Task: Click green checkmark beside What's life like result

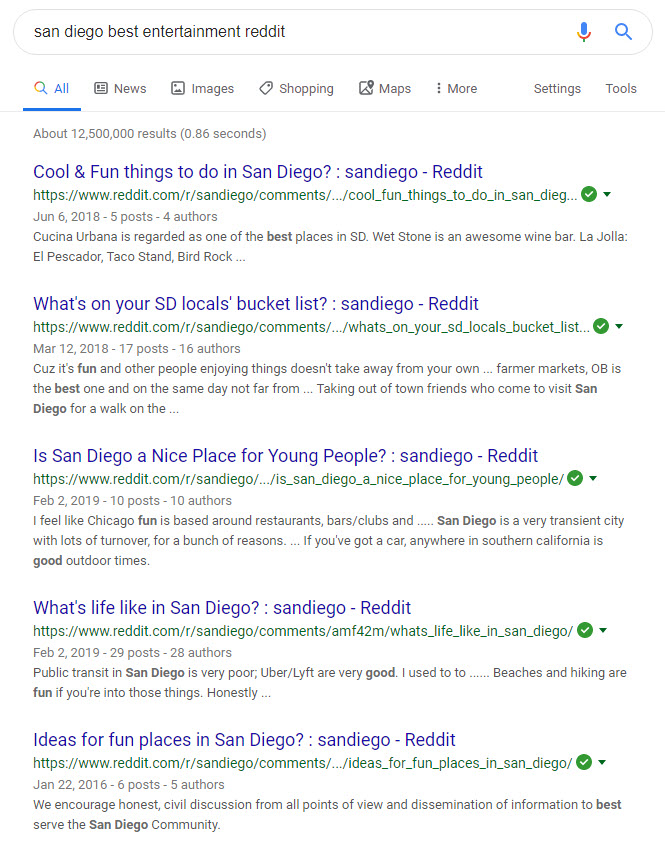Action: [585, 630]
